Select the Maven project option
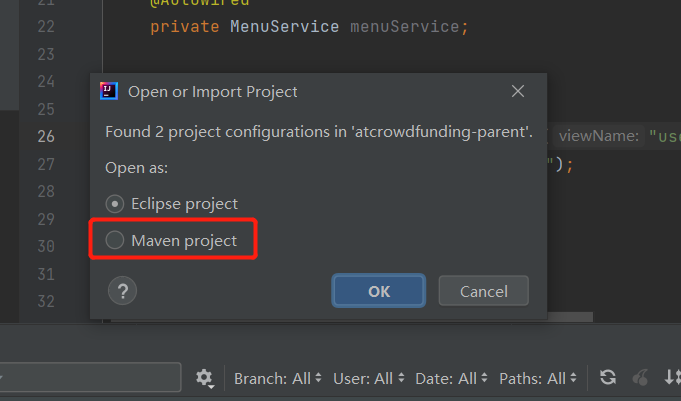 [x=116, y=240]
